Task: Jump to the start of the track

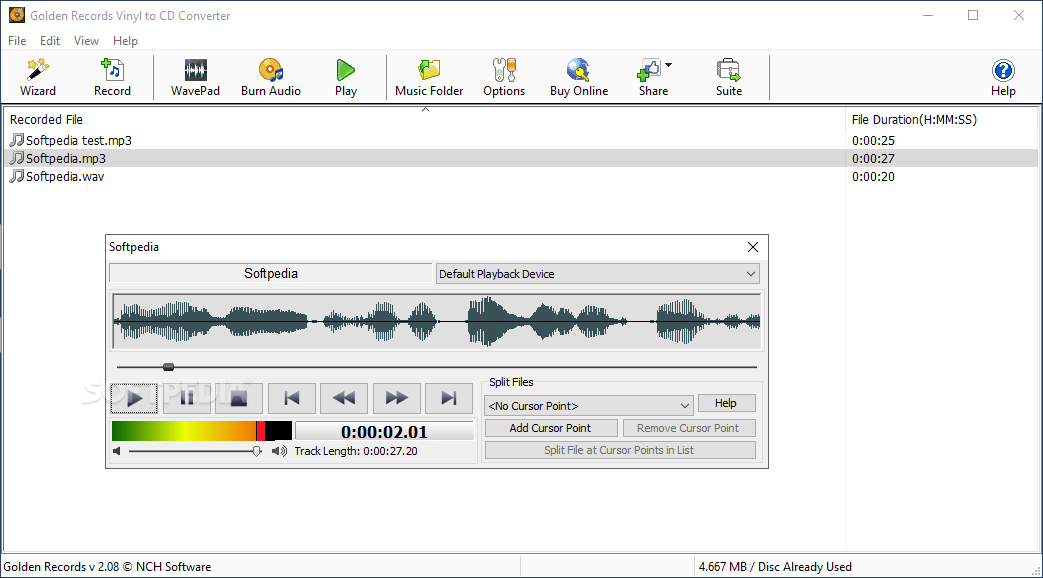Action: (x=291, y=398)
